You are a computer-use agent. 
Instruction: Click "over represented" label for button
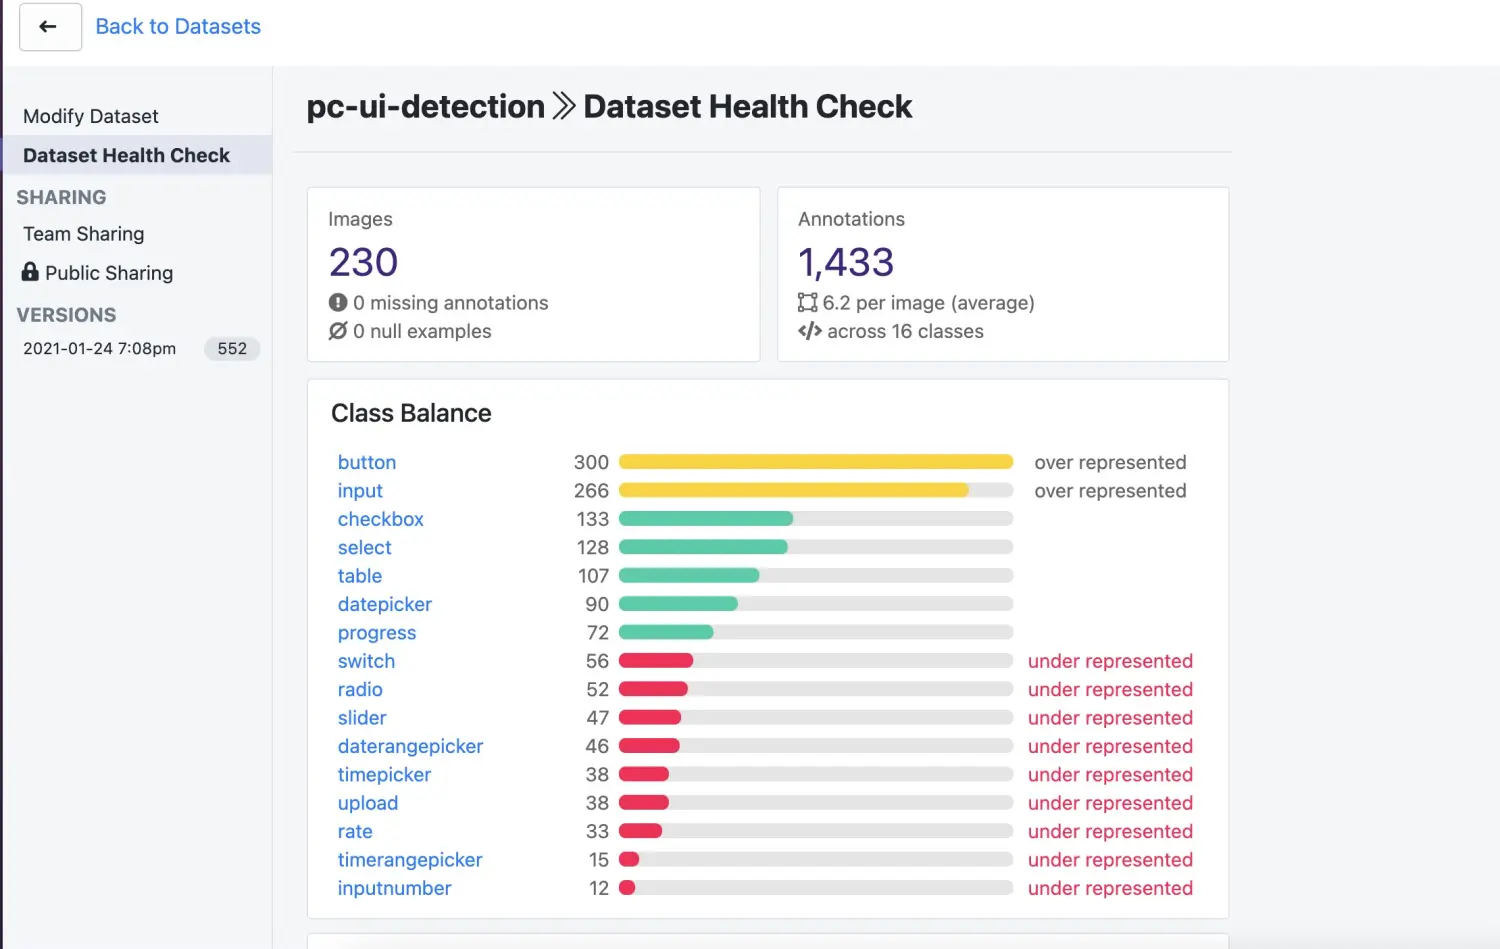[1110, 462]
